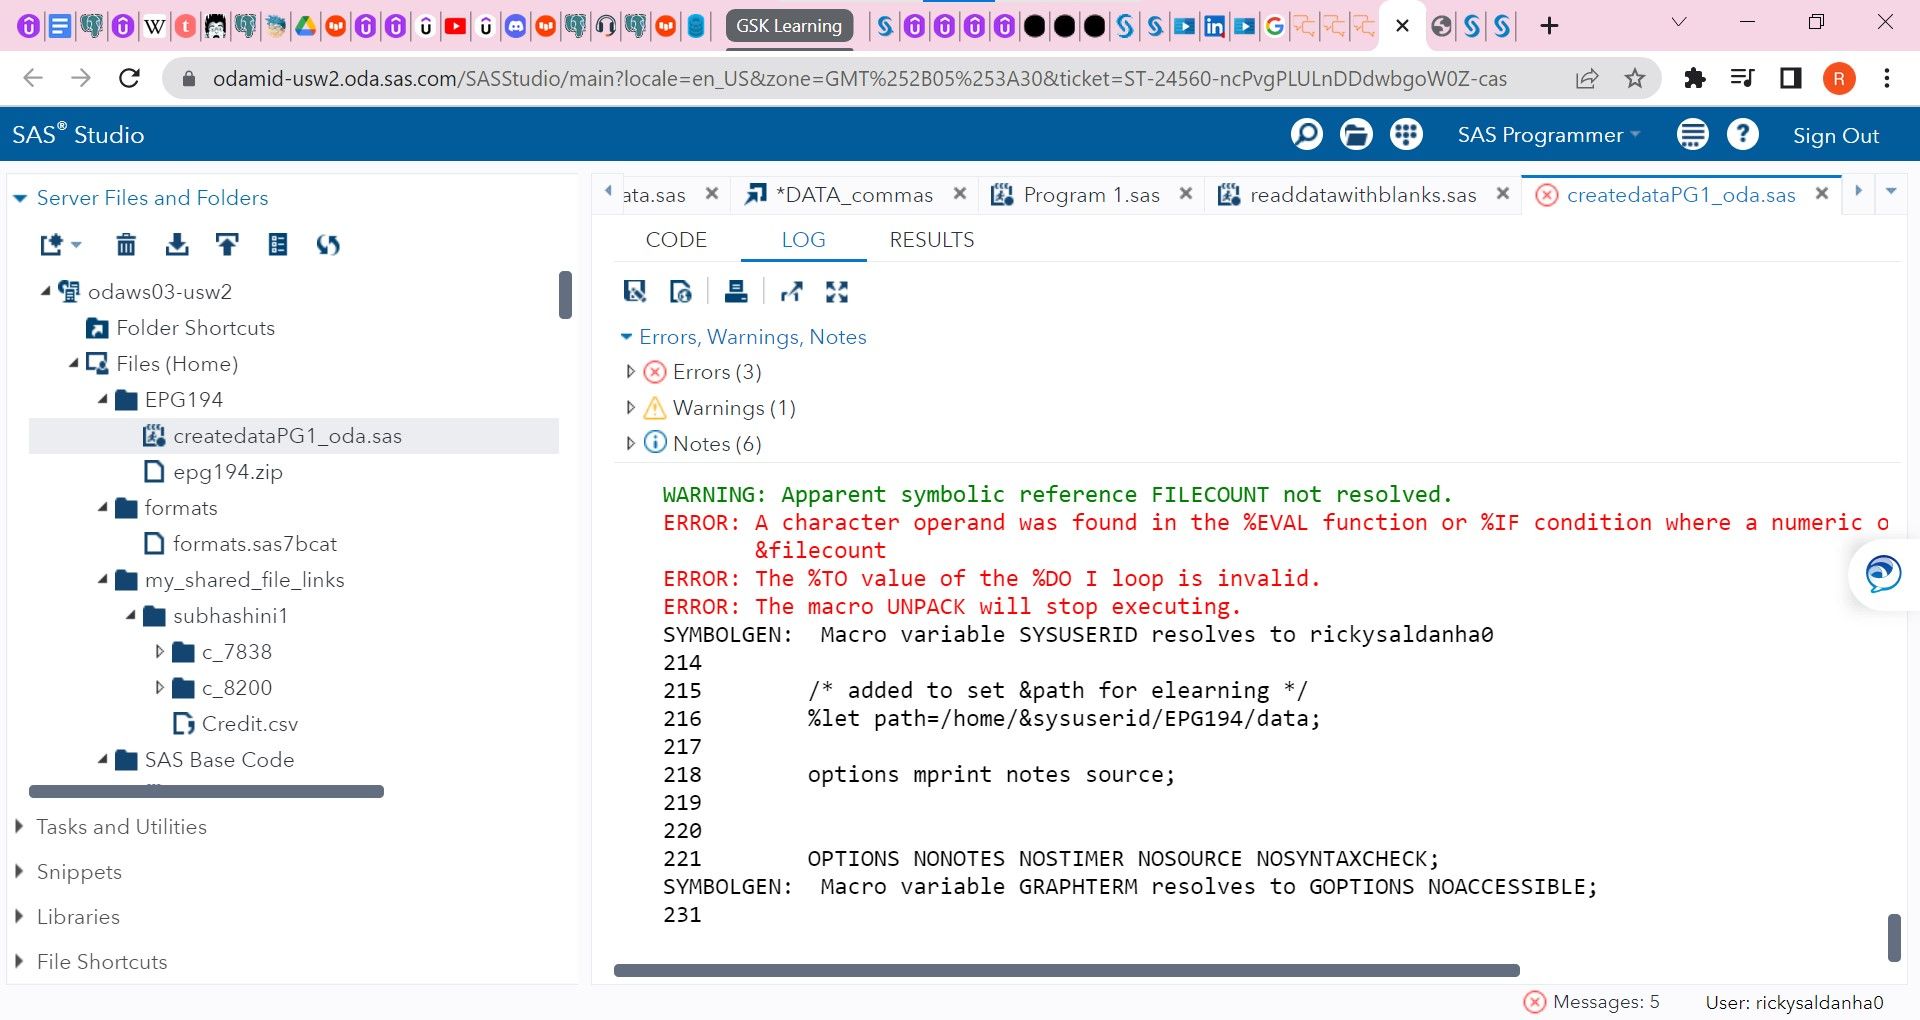Expand the Warnings (1) list
Viewport: 1920px width, 1020px height.
tap(630, 408)
